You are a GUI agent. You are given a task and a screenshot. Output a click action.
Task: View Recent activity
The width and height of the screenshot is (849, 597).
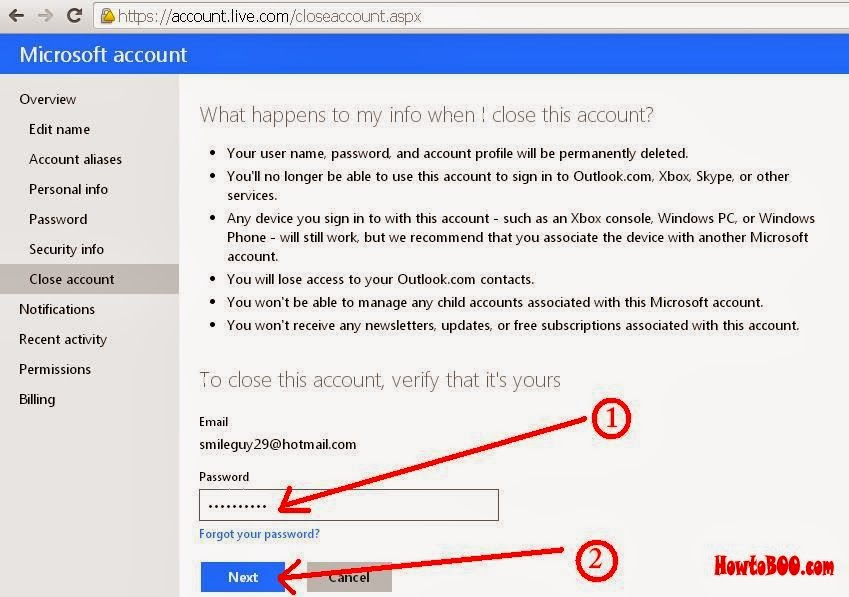pos(63,339)
